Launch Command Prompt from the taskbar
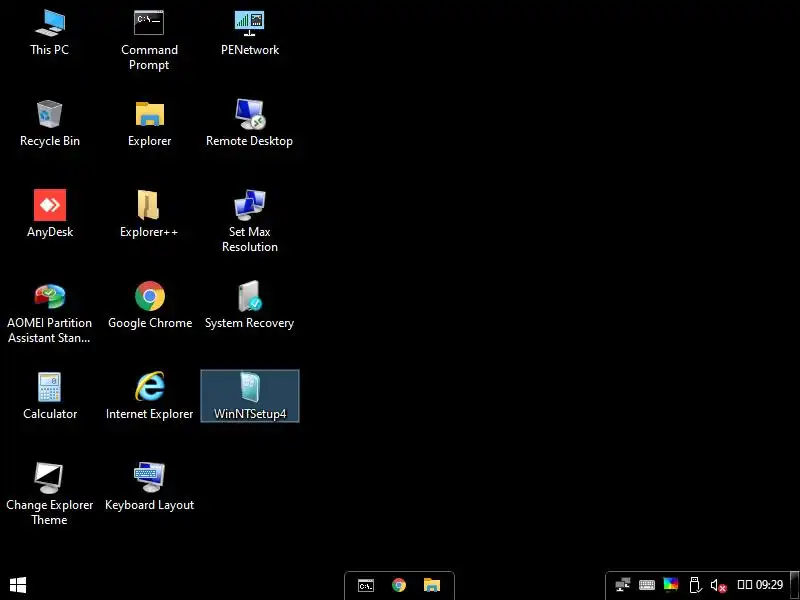 tap(366, 585)
